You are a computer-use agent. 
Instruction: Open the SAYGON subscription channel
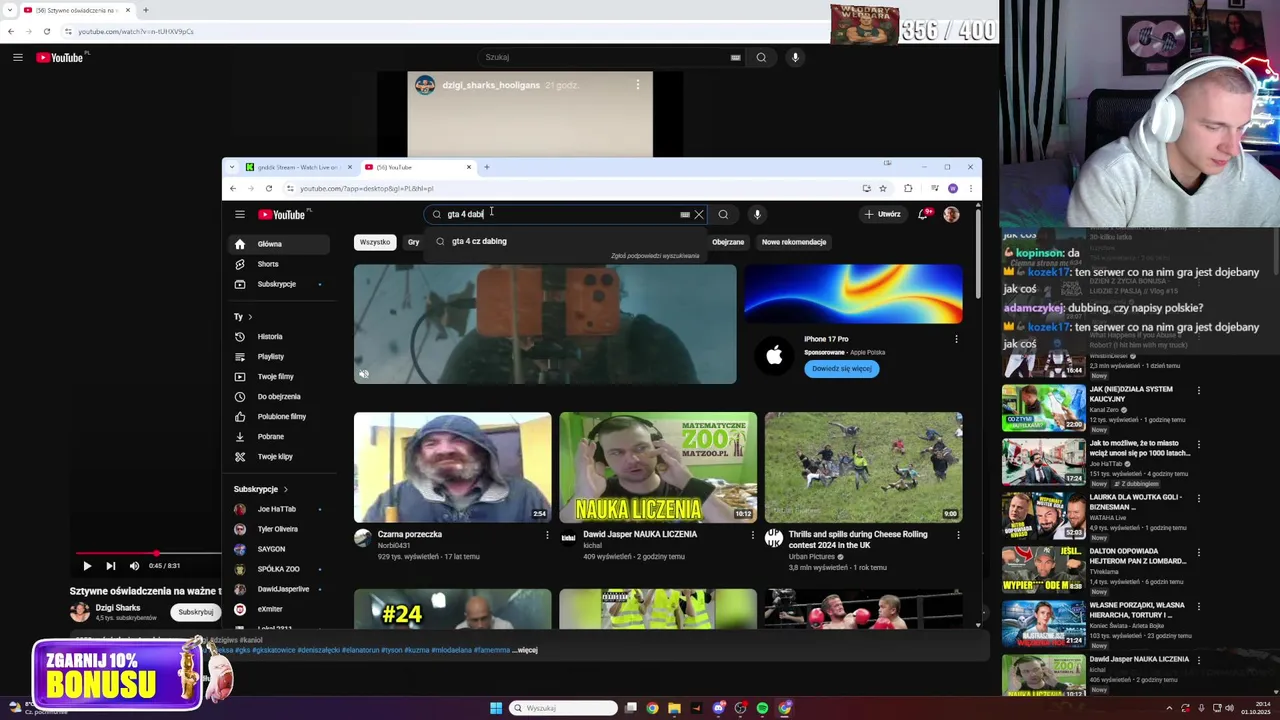click(271, 549)
